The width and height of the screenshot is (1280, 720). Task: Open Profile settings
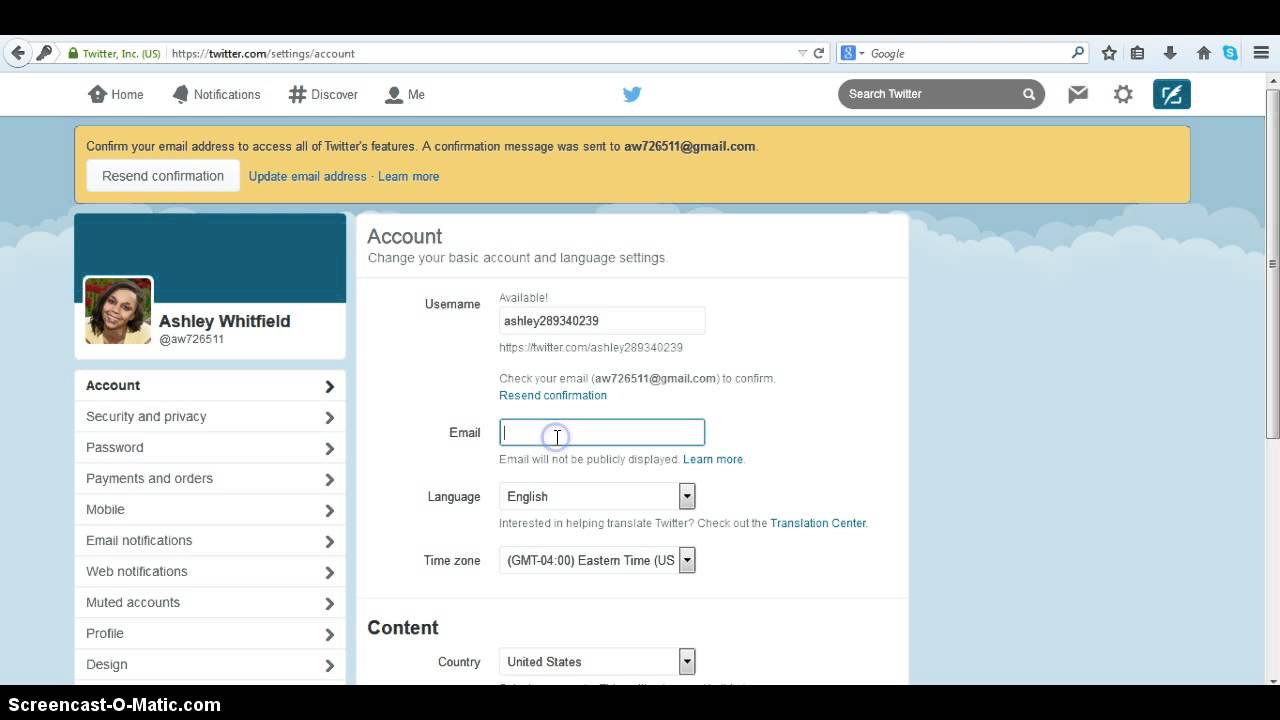point(210,634)
